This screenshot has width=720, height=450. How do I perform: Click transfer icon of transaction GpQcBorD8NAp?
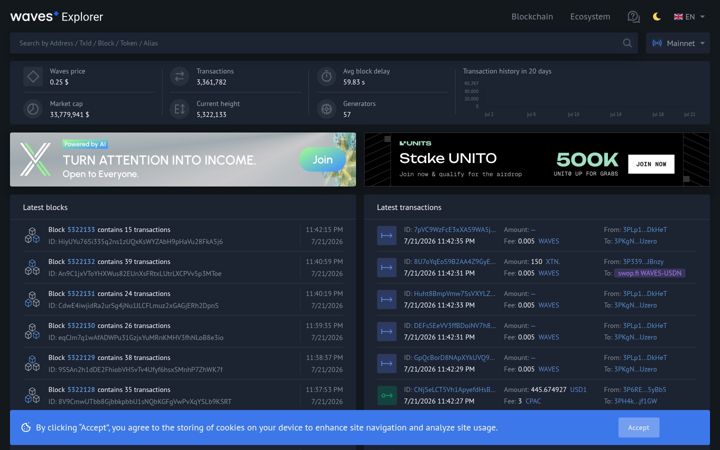[x=387, y=363]
